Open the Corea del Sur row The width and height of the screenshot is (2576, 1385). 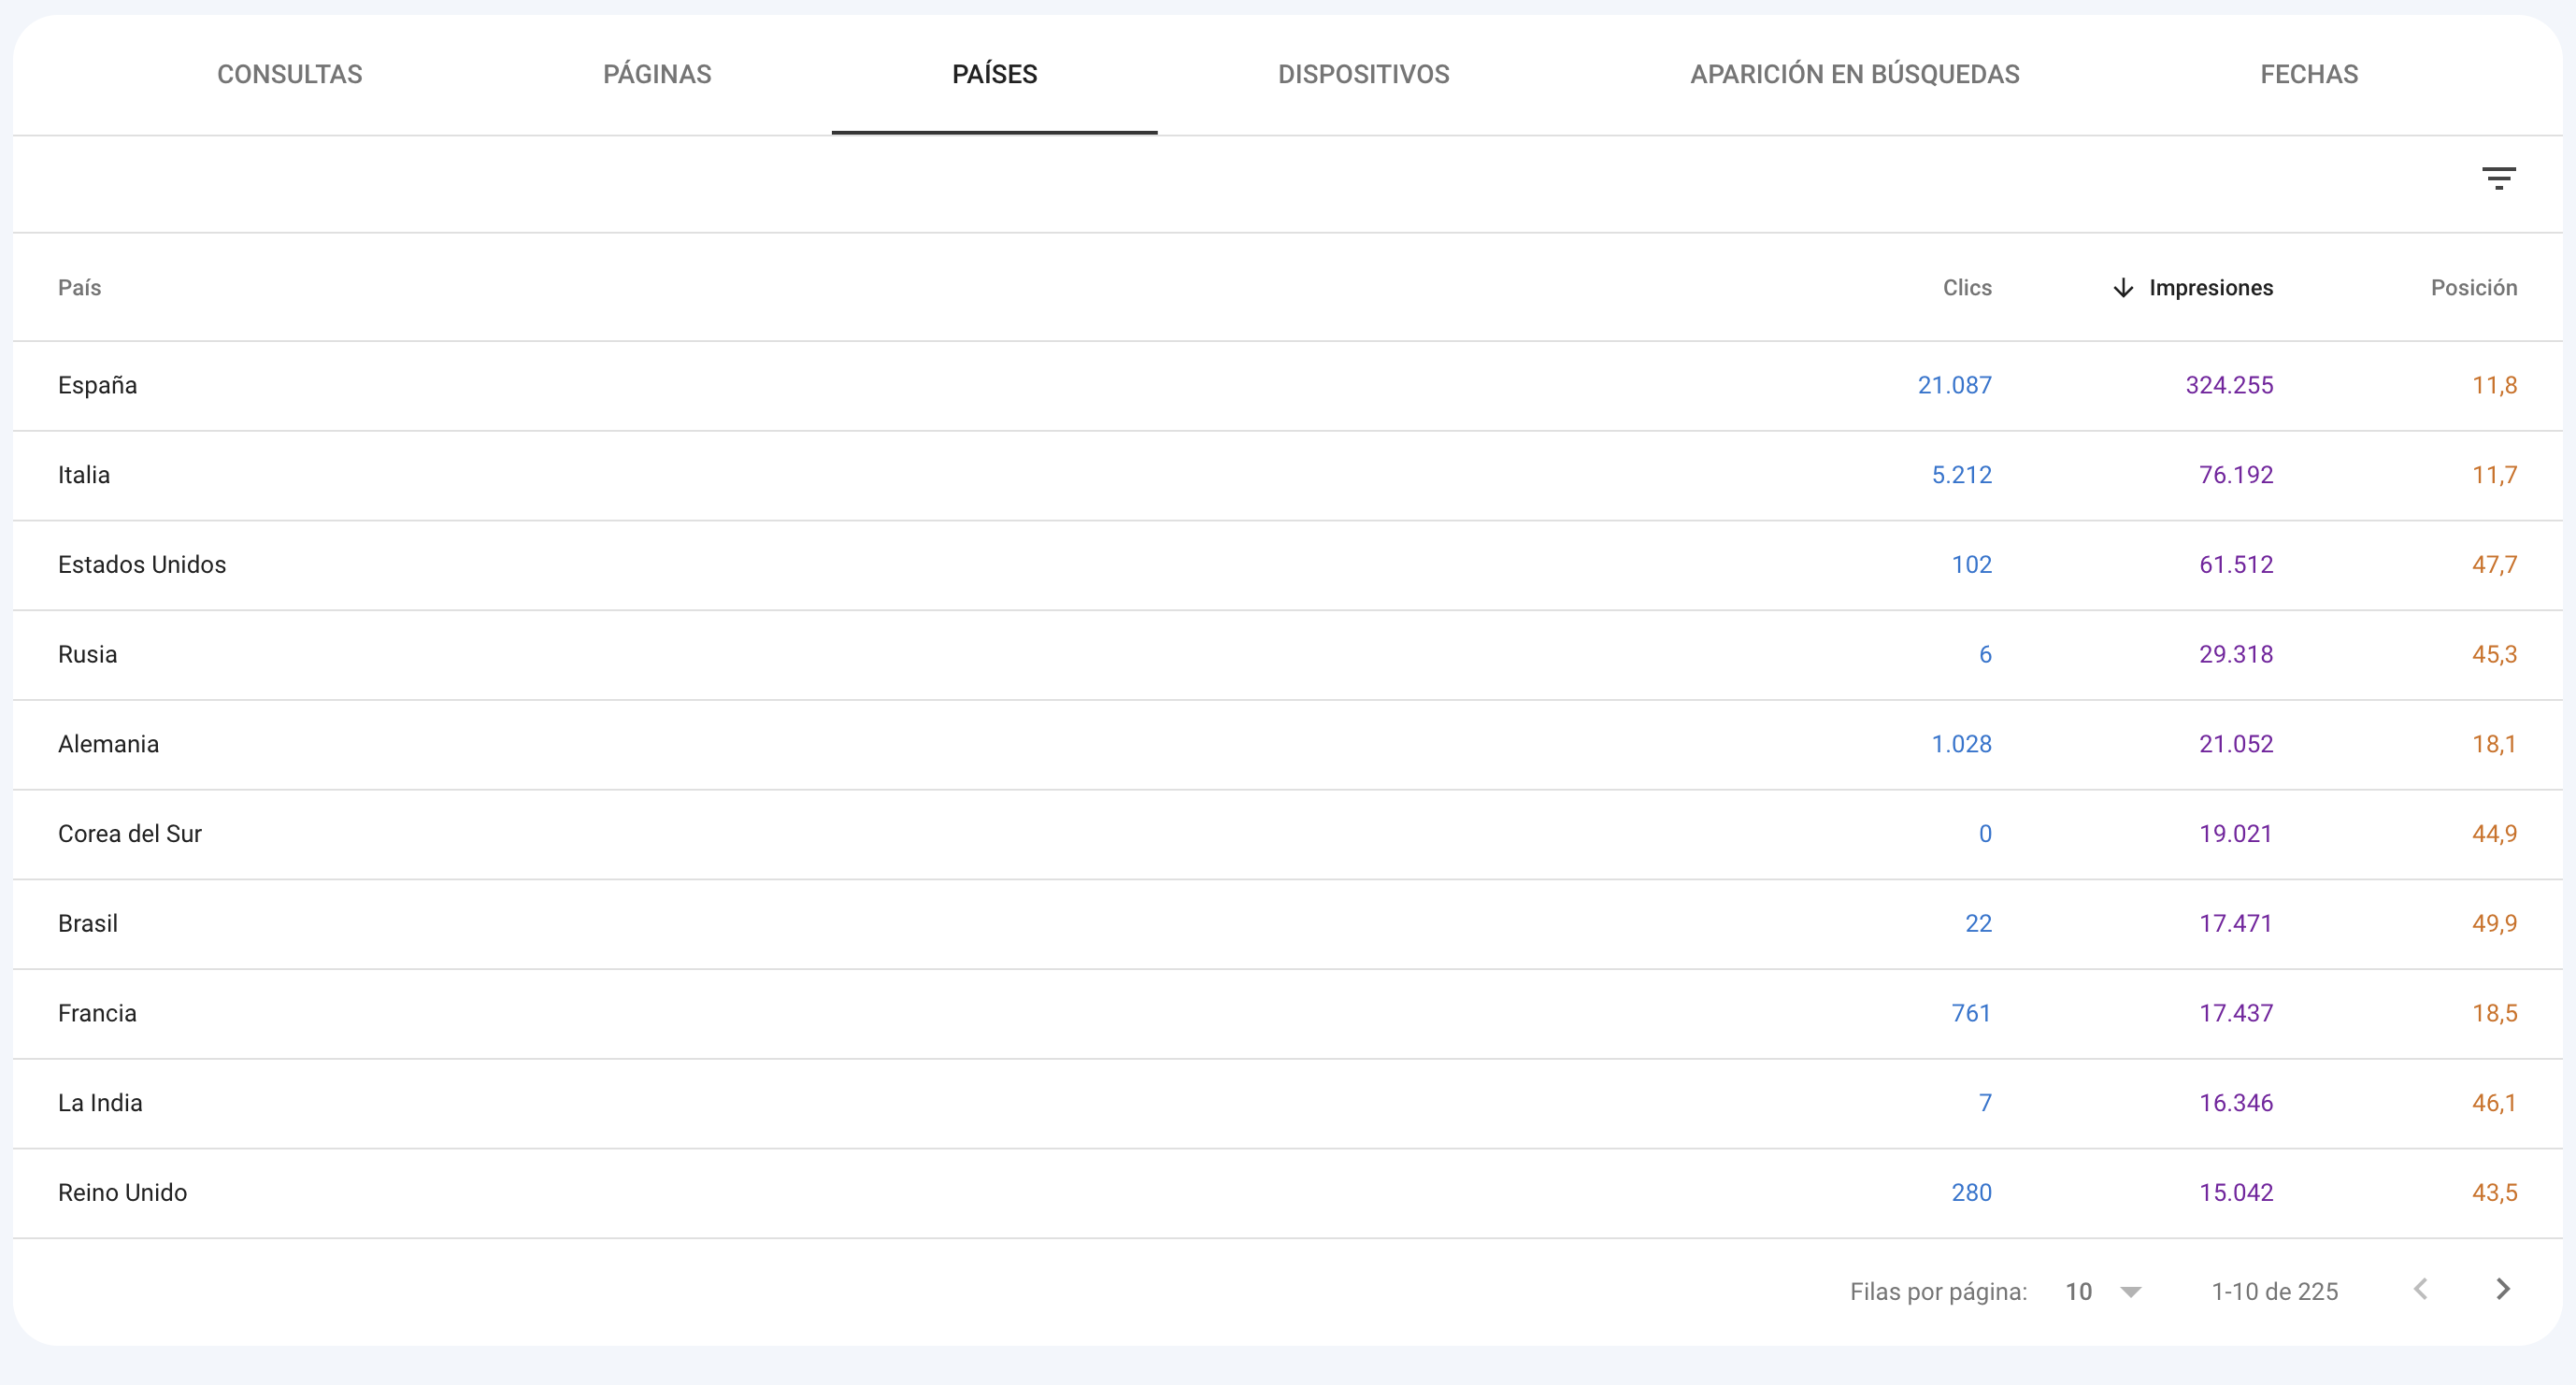click(1288, 834)
